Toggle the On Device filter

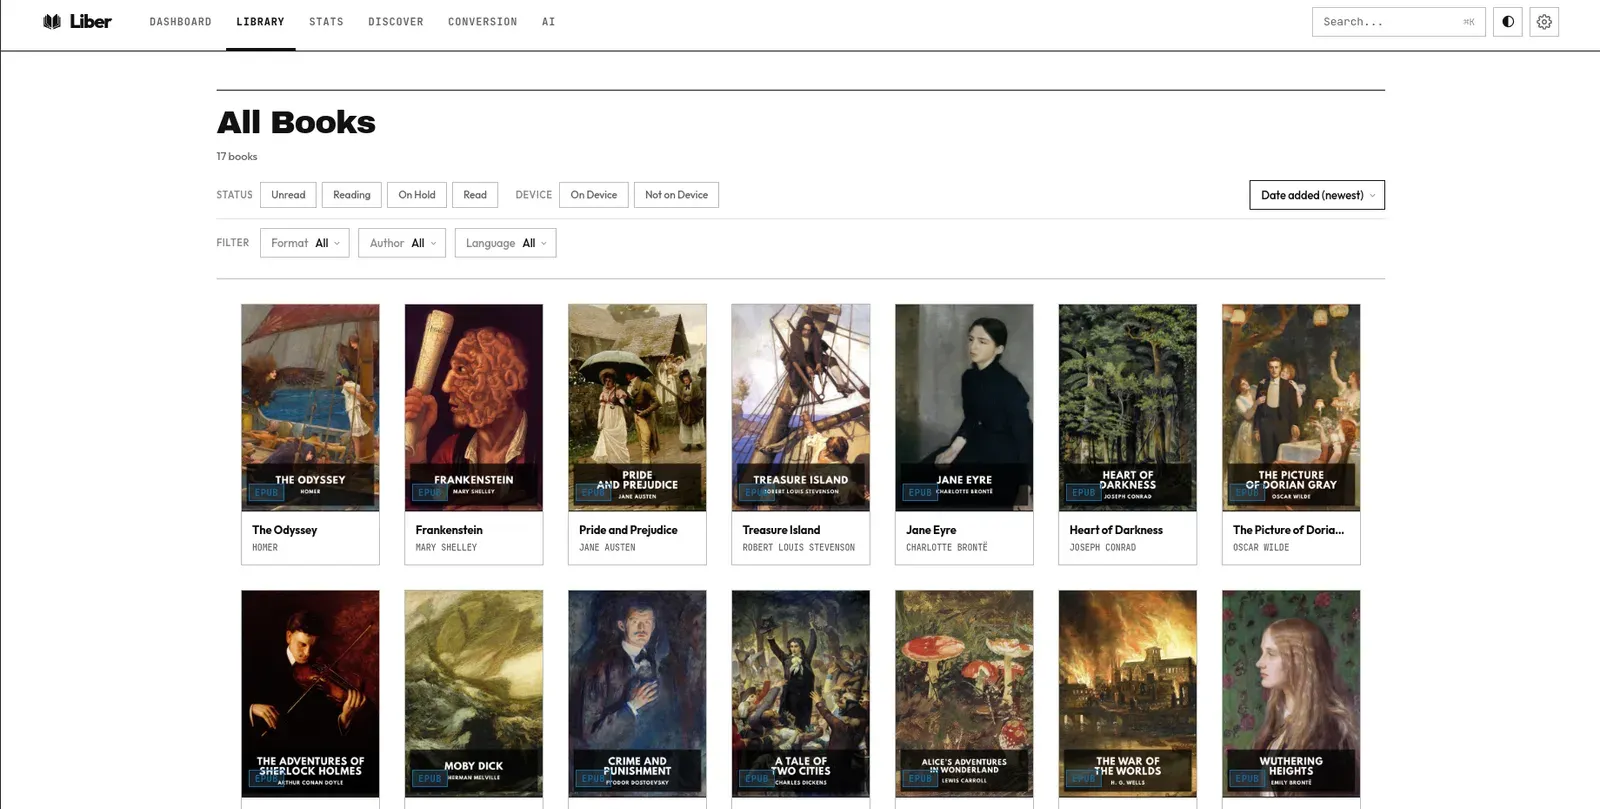click(x=594, y=195)
